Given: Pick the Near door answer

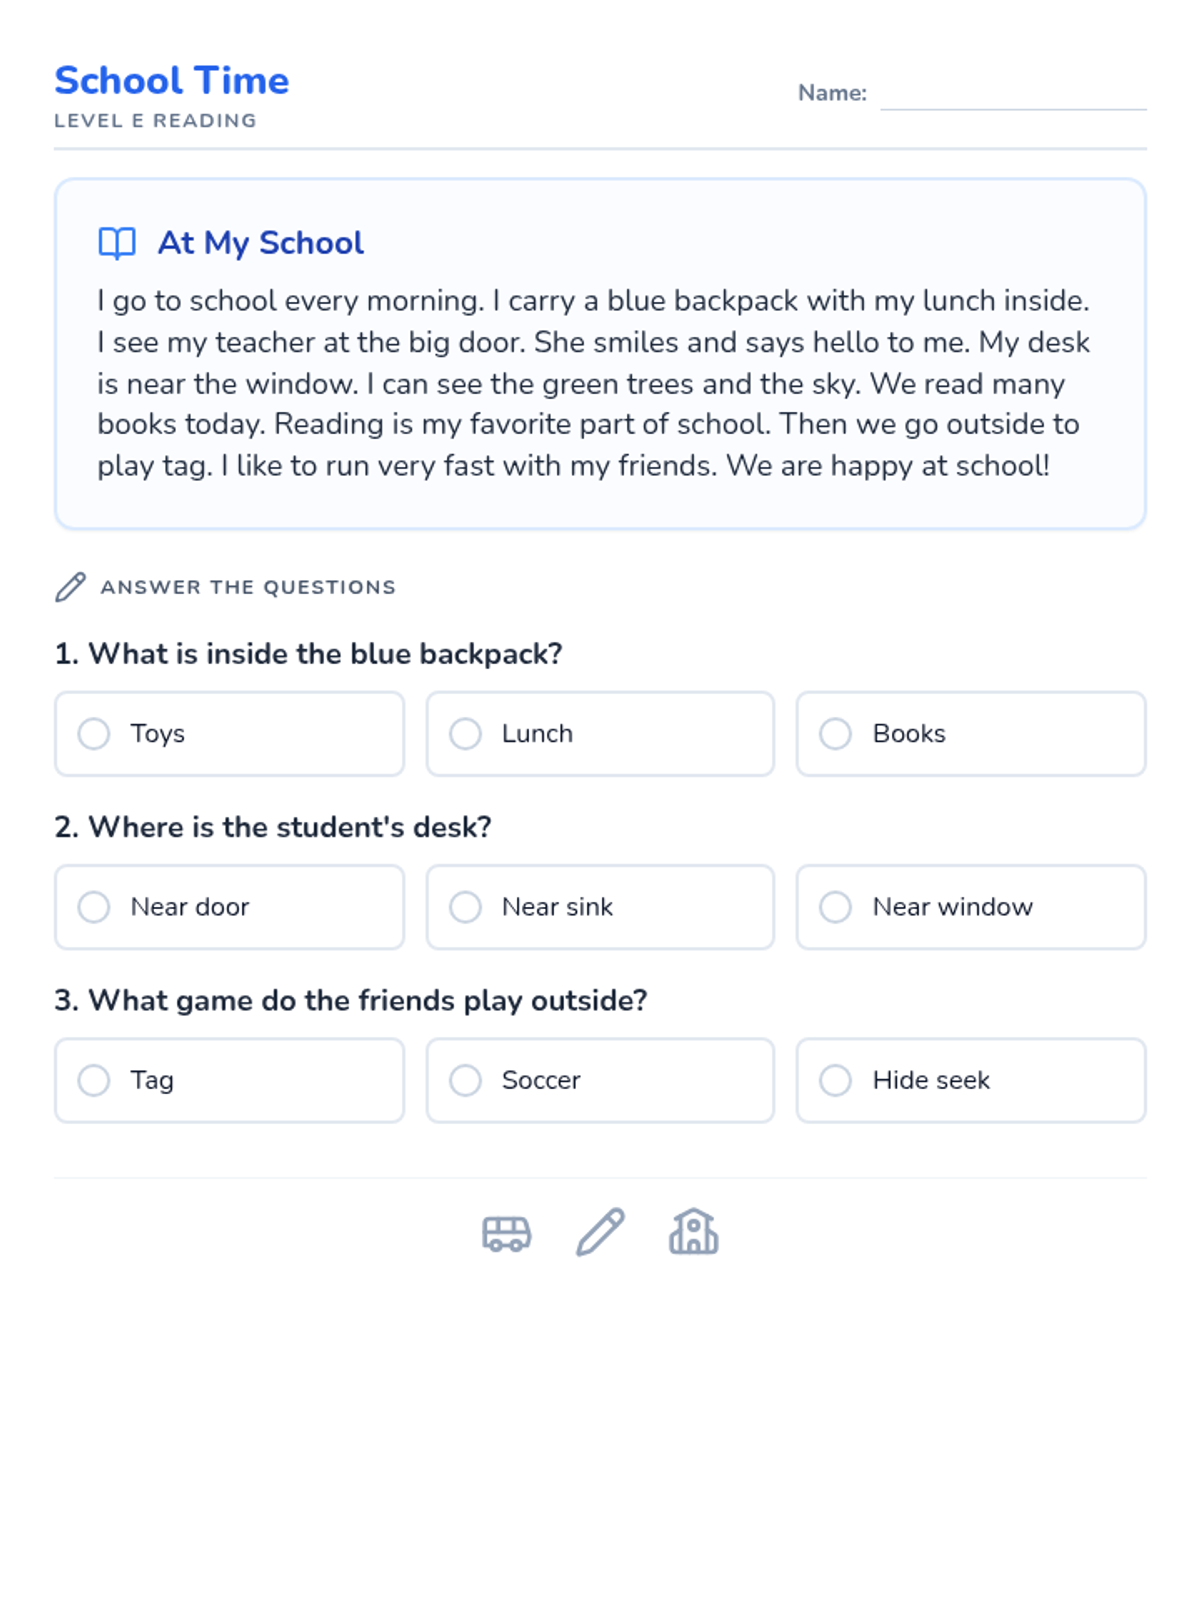Looking at the screenshot, I should [94, 907].
